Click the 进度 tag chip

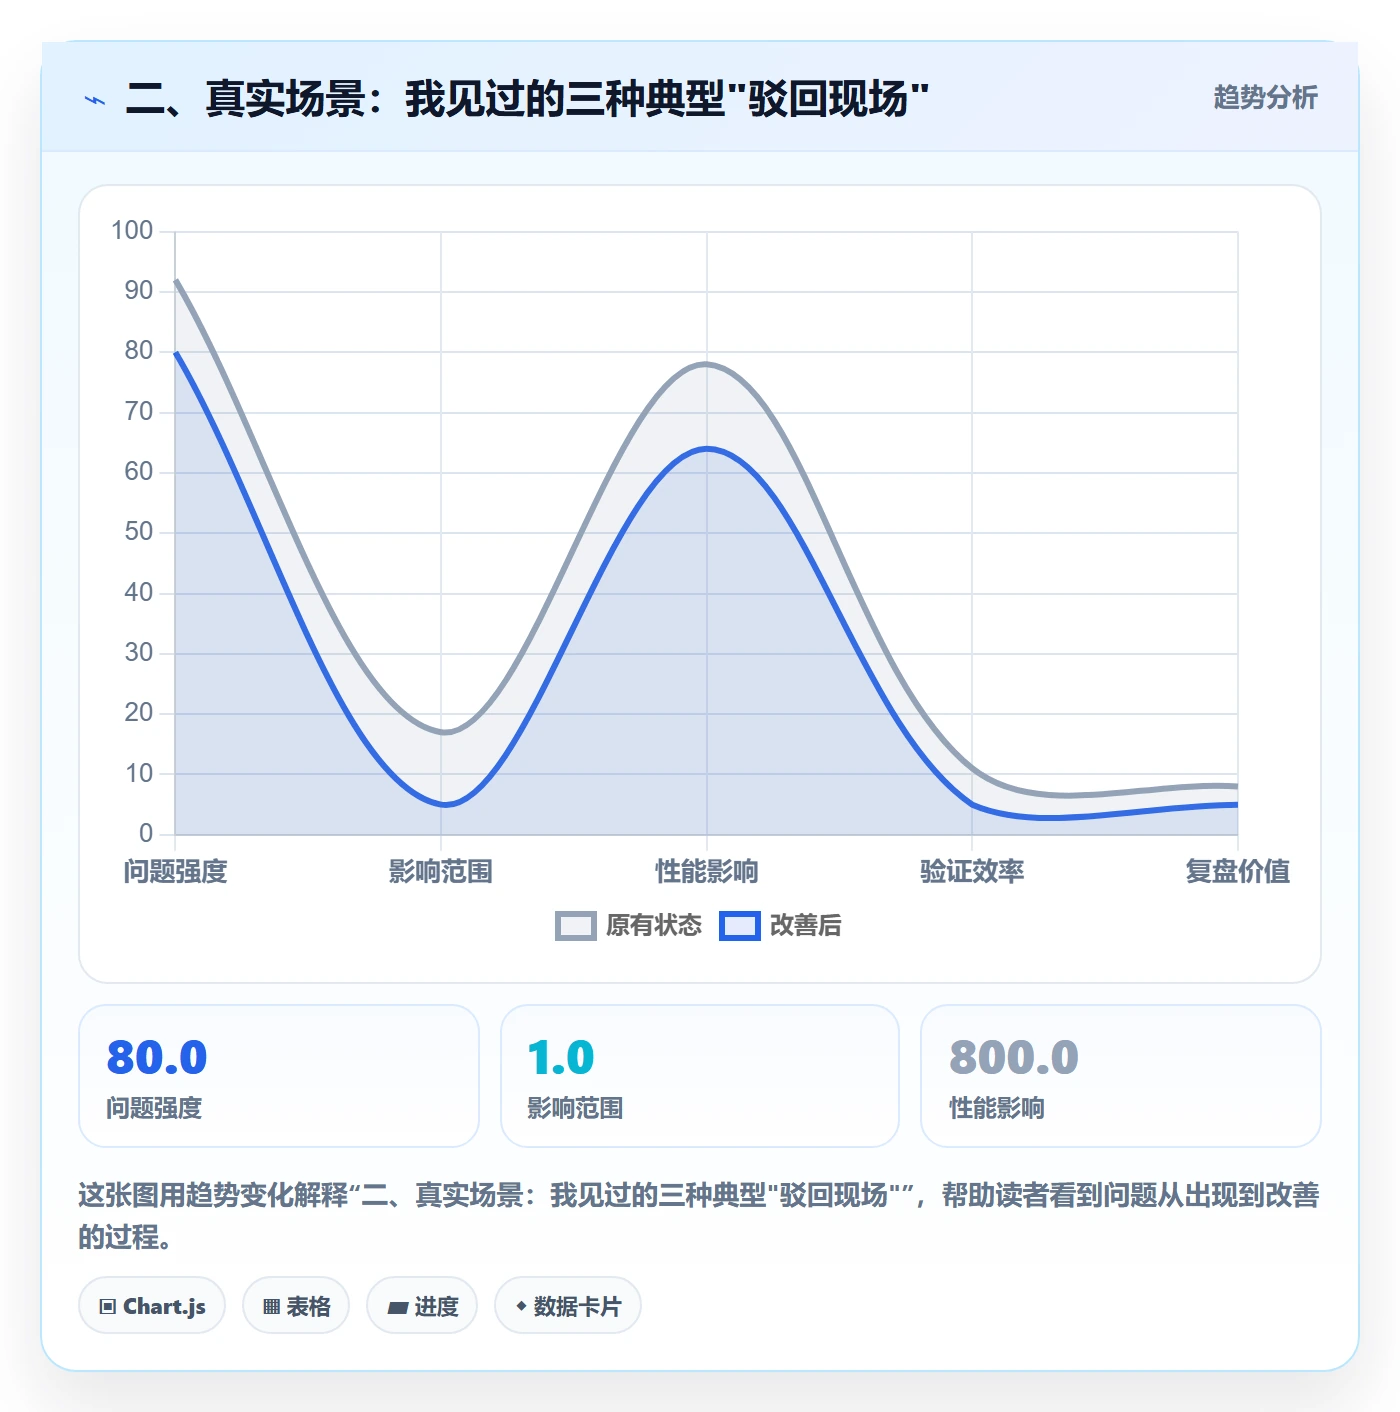click(x=422, y=1306)
